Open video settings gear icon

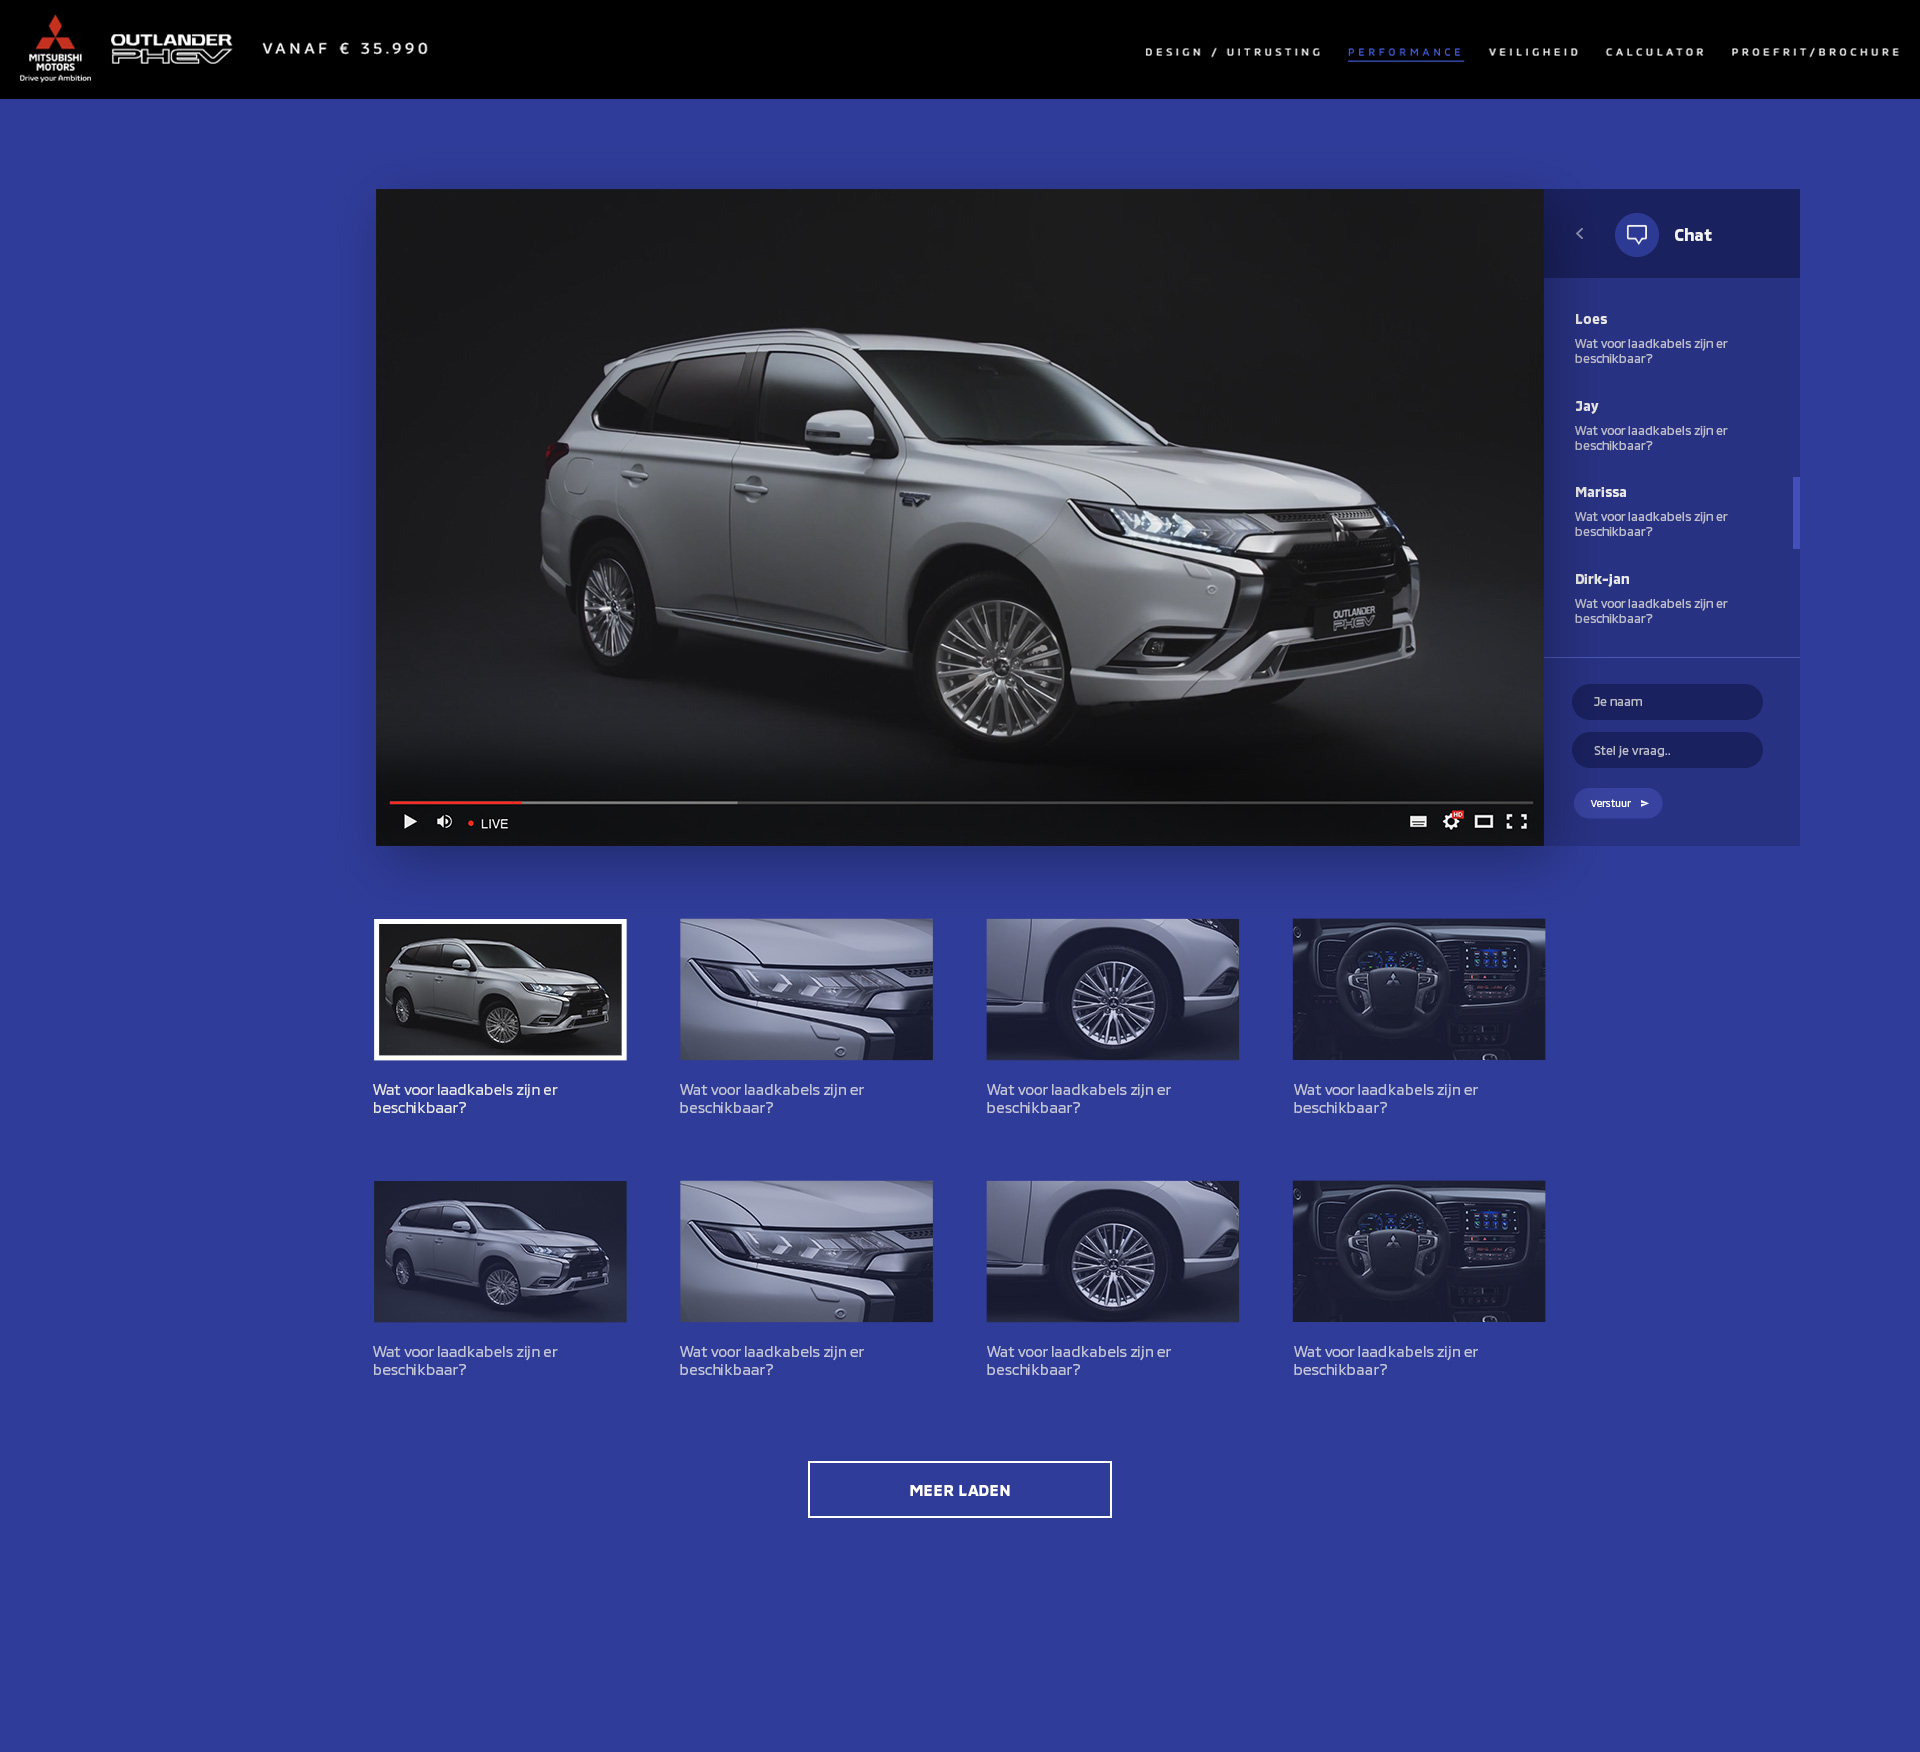point(1451,821)
